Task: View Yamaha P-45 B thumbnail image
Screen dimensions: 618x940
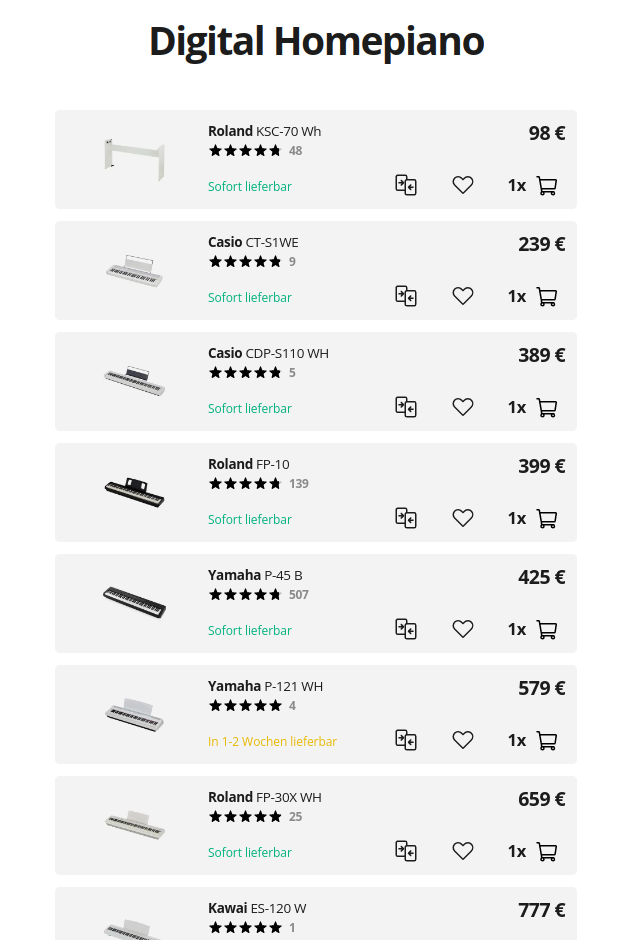Action: [134, 602]
